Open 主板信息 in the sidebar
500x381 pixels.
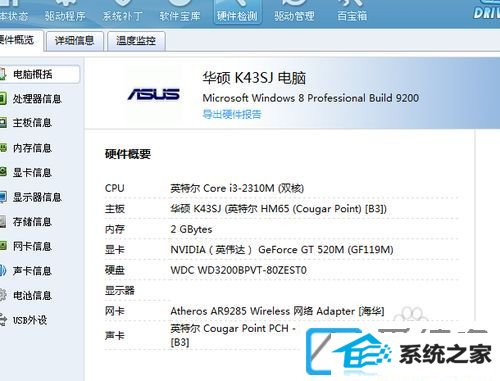[32, 123]
